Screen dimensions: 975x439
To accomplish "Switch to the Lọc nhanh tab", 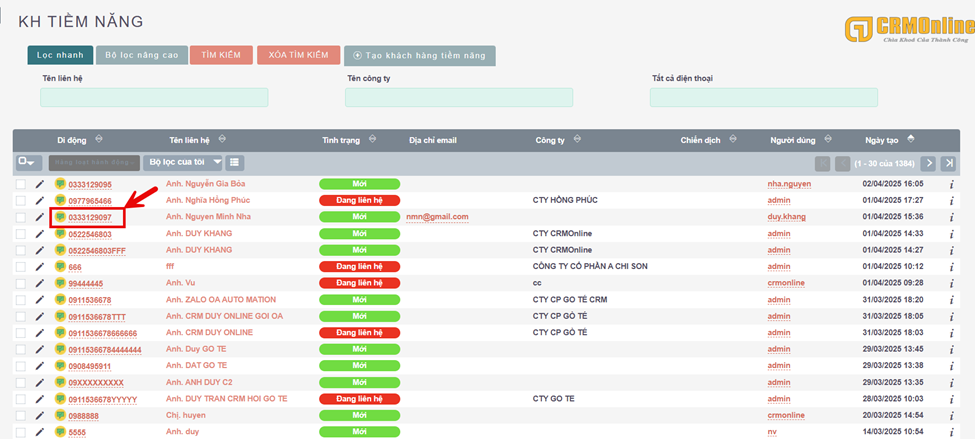I will point(60,56).
